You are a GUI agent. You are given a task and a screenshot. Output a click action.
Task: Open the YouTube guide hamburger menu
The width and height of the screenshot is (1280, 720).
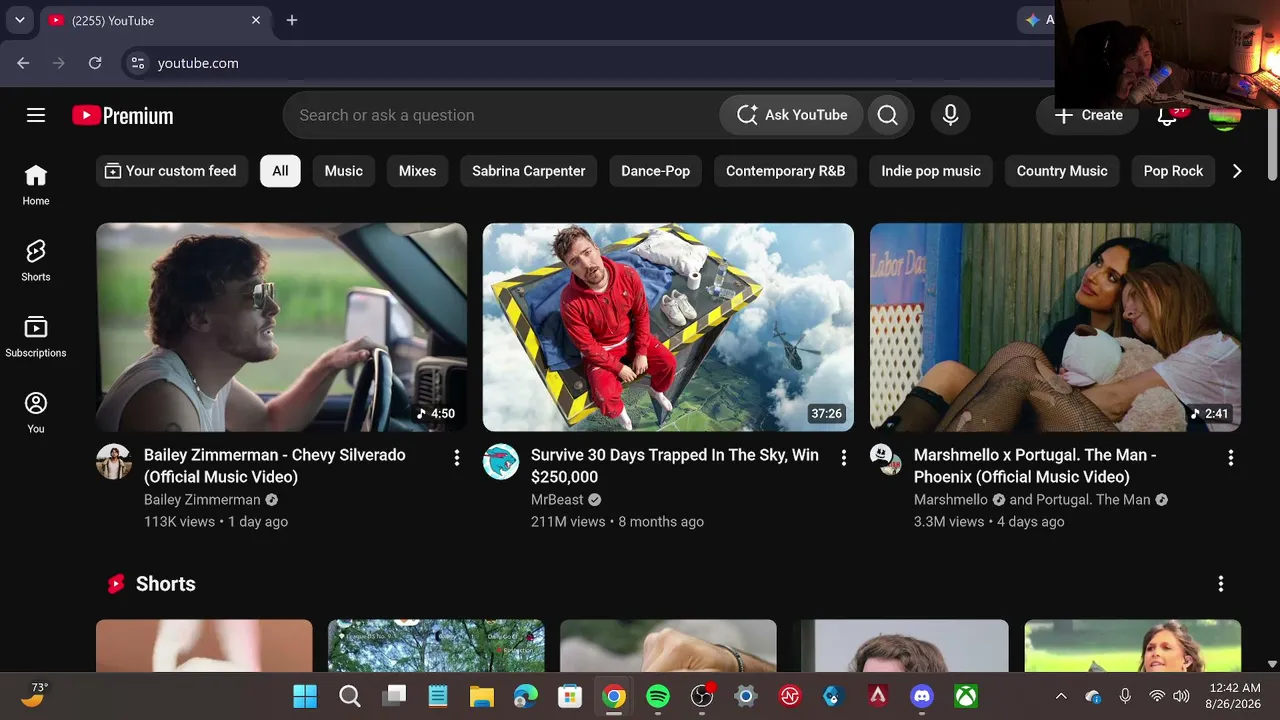pos(36,115)
